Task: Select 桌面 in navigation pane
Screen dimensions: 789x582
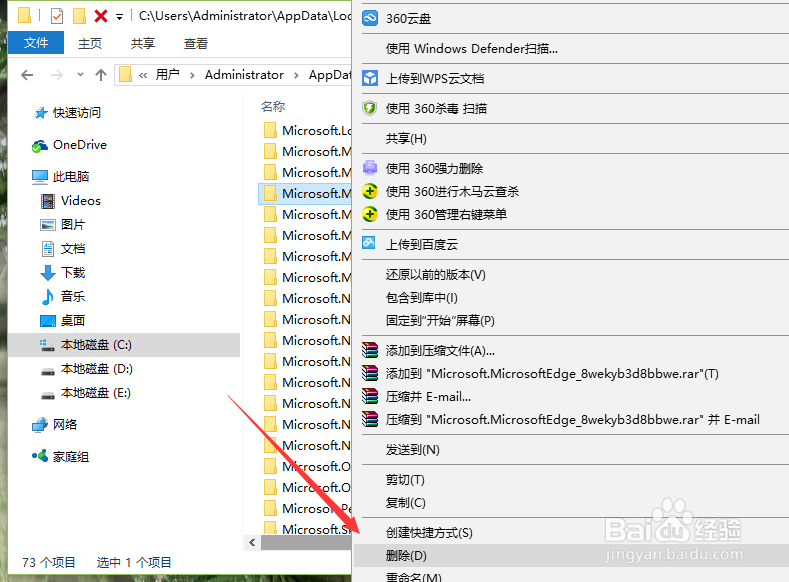Action: [x=124, y=320]
